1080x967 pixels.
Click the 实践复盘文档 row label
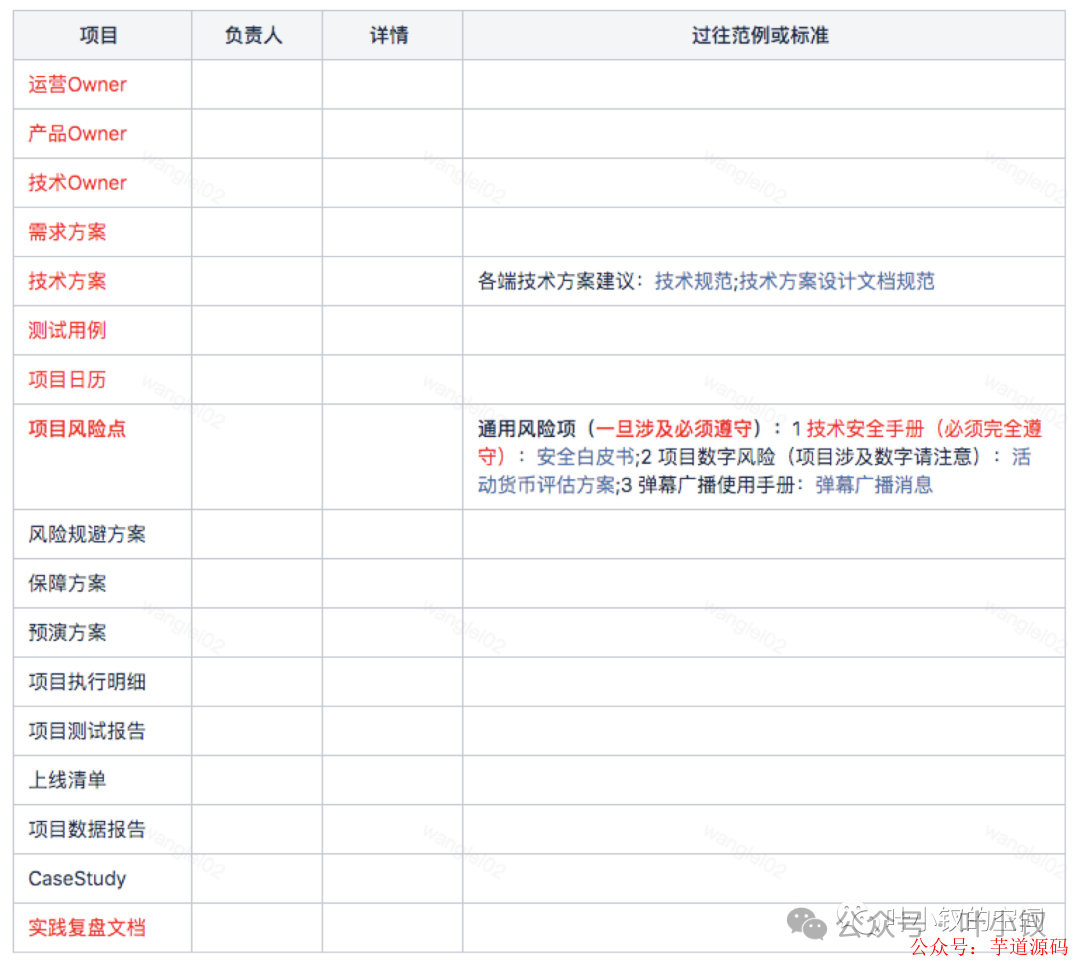click(87, 927)
